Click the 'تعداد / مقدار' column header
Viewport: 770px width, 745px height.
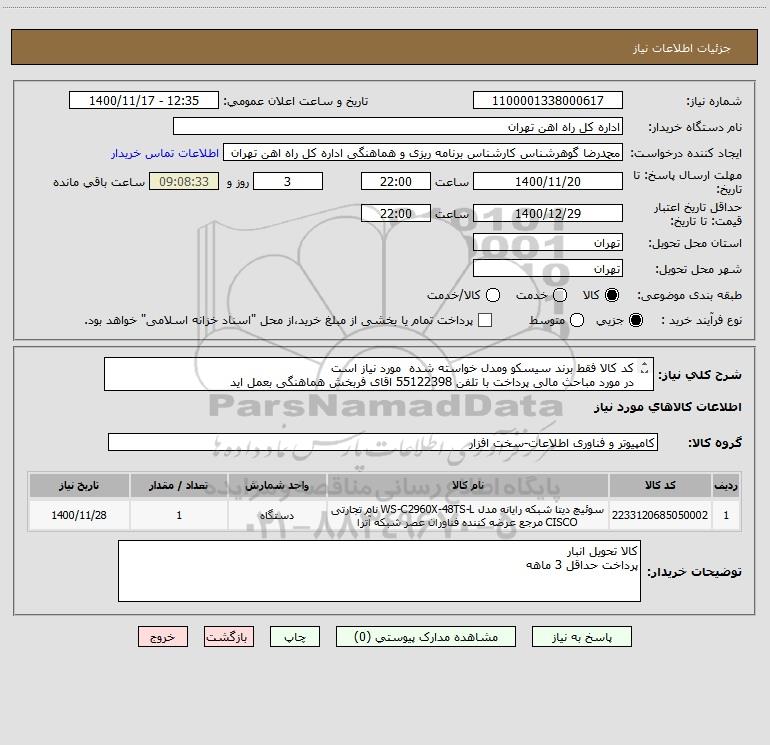point(179,485)
